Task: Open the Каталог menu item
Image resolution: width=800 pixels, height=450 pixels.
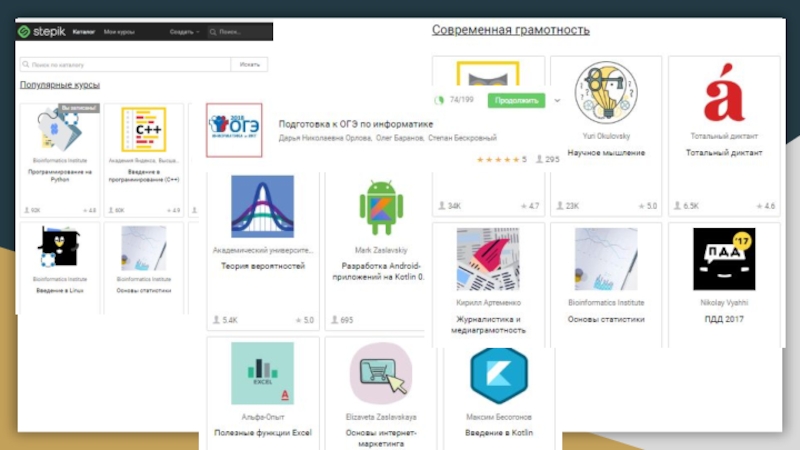Action: 84,32
